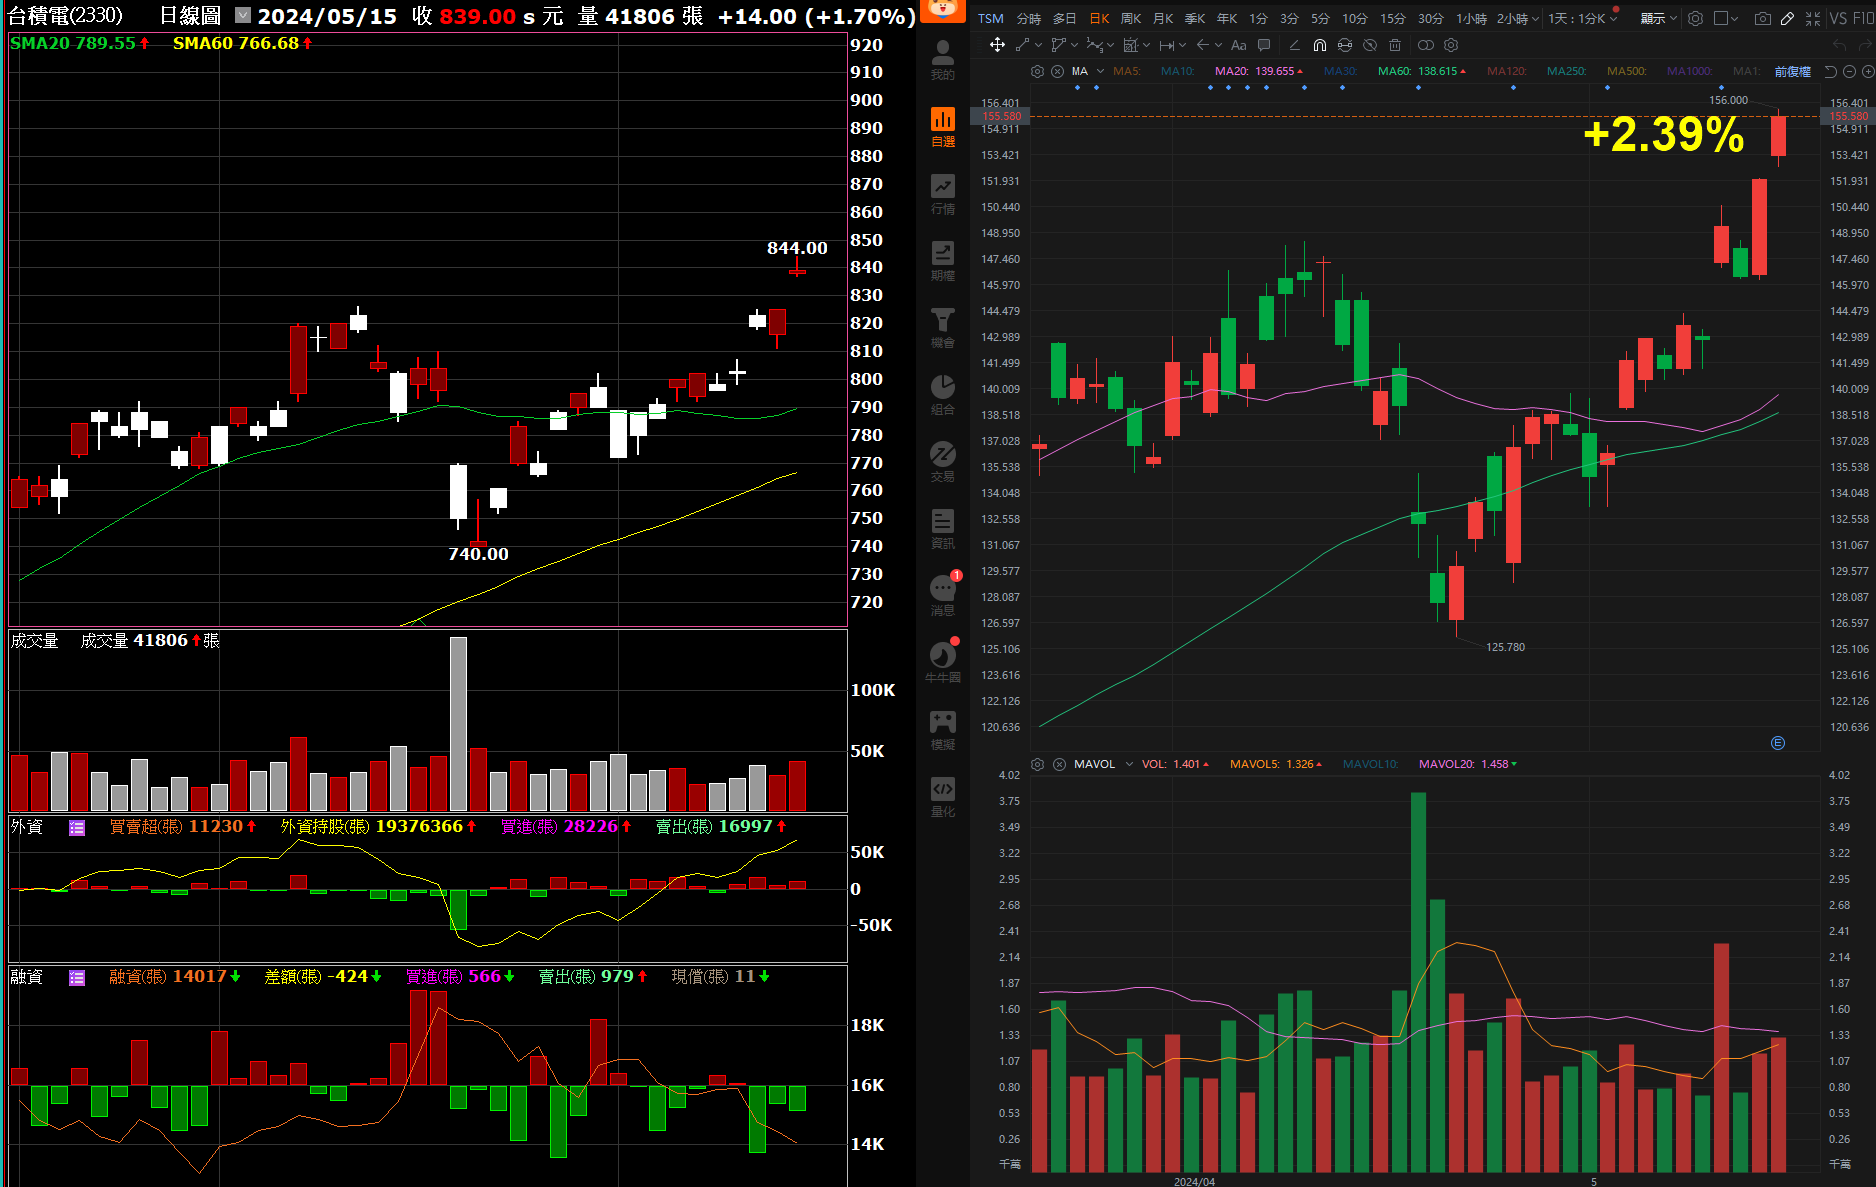Click the sync drawings icon

(1345, 45)
